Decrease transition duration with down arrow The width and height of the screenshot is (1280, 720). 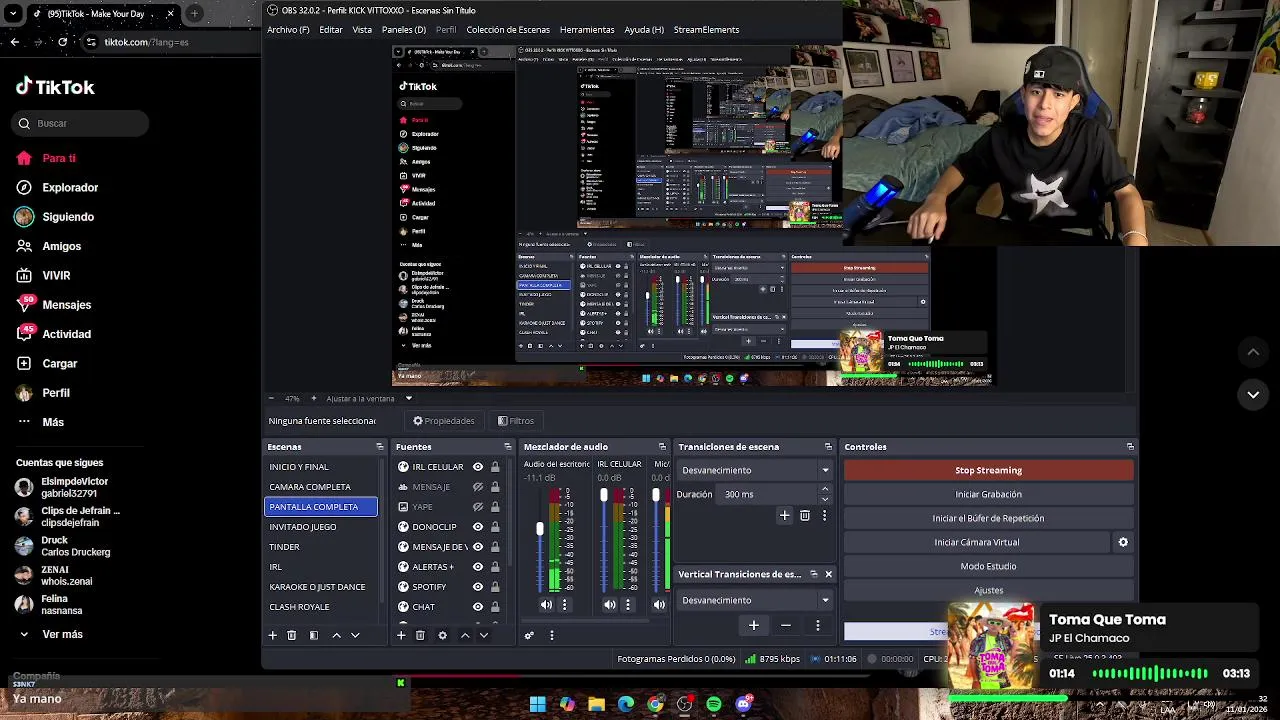pyautogui.click(x=825, y=499)
